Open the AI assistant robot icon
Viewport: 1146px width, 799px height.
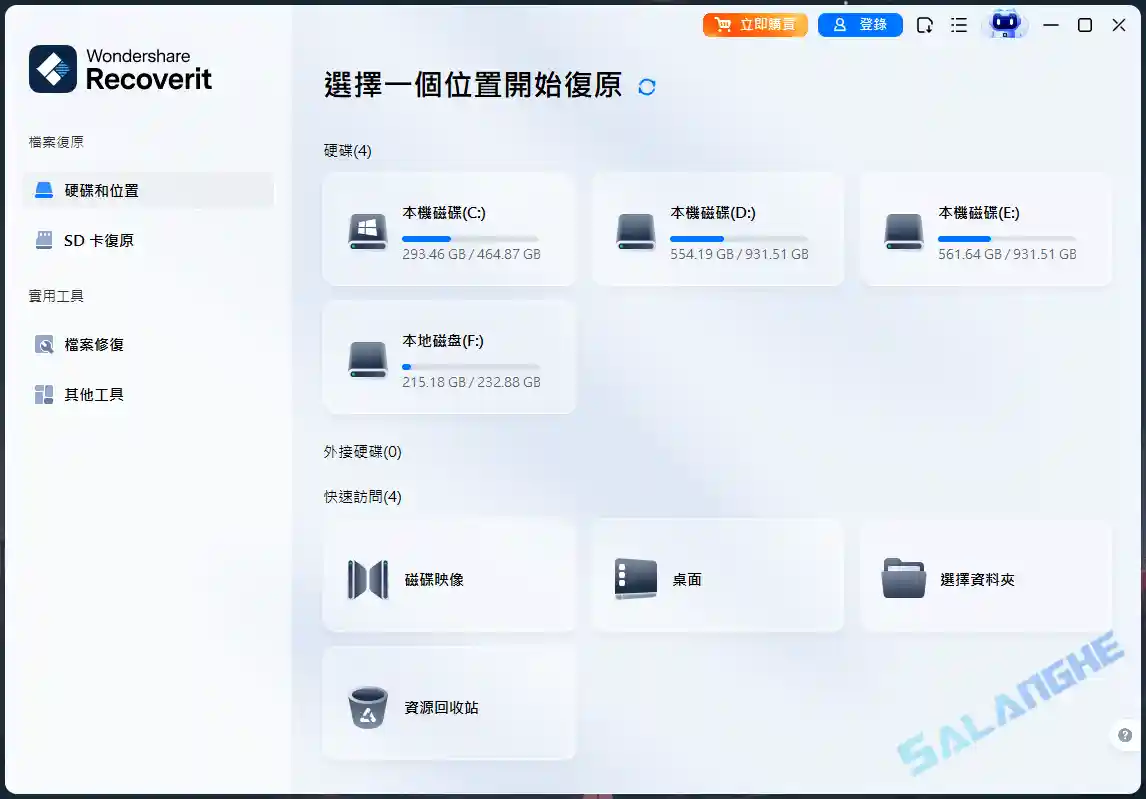click(1007, 24)
